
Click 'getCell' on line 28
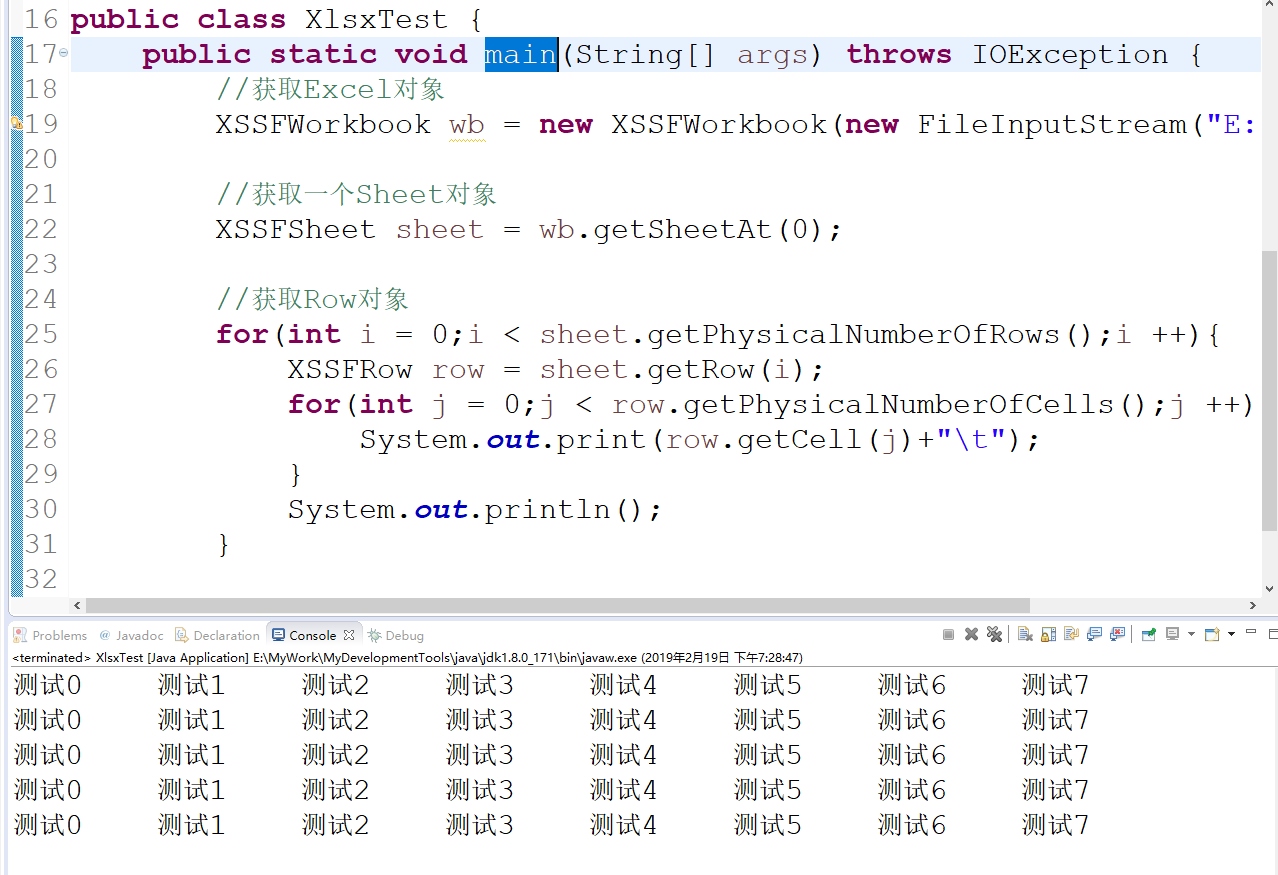click(799, 440)
